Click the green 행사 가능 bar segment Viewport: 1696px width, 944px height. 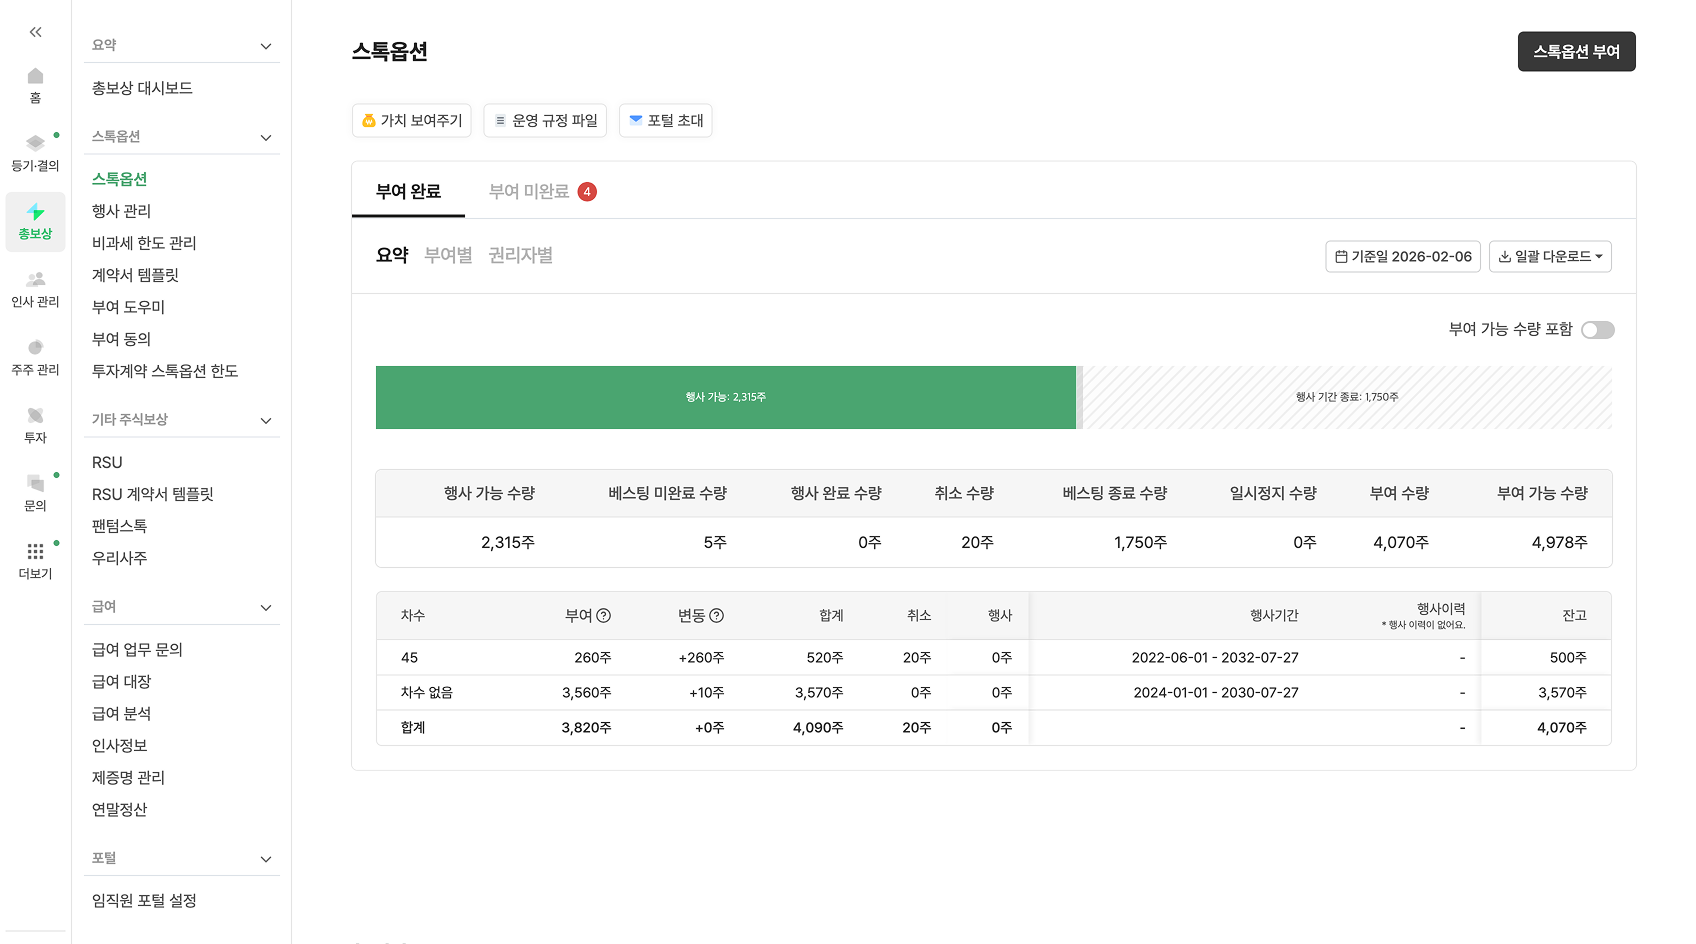pyautogui.click(x=725, y=397)
